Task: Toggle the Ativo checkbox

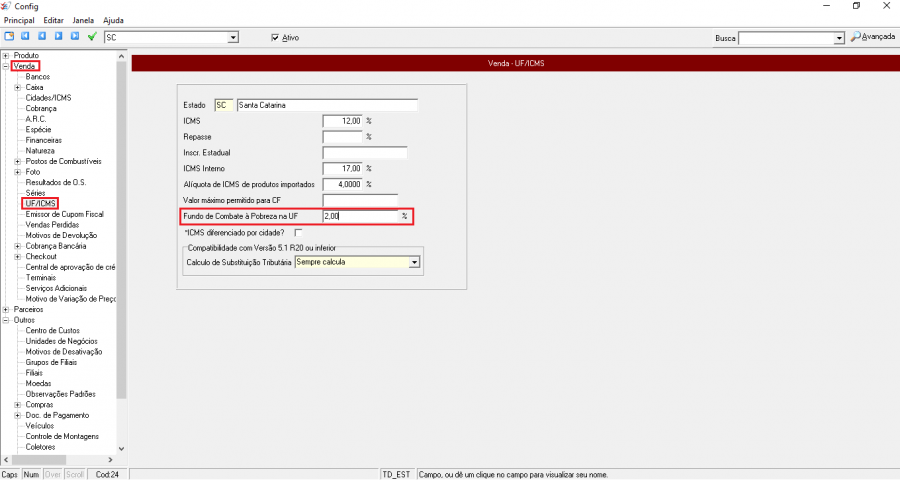Action: click(x=276, y=38)
